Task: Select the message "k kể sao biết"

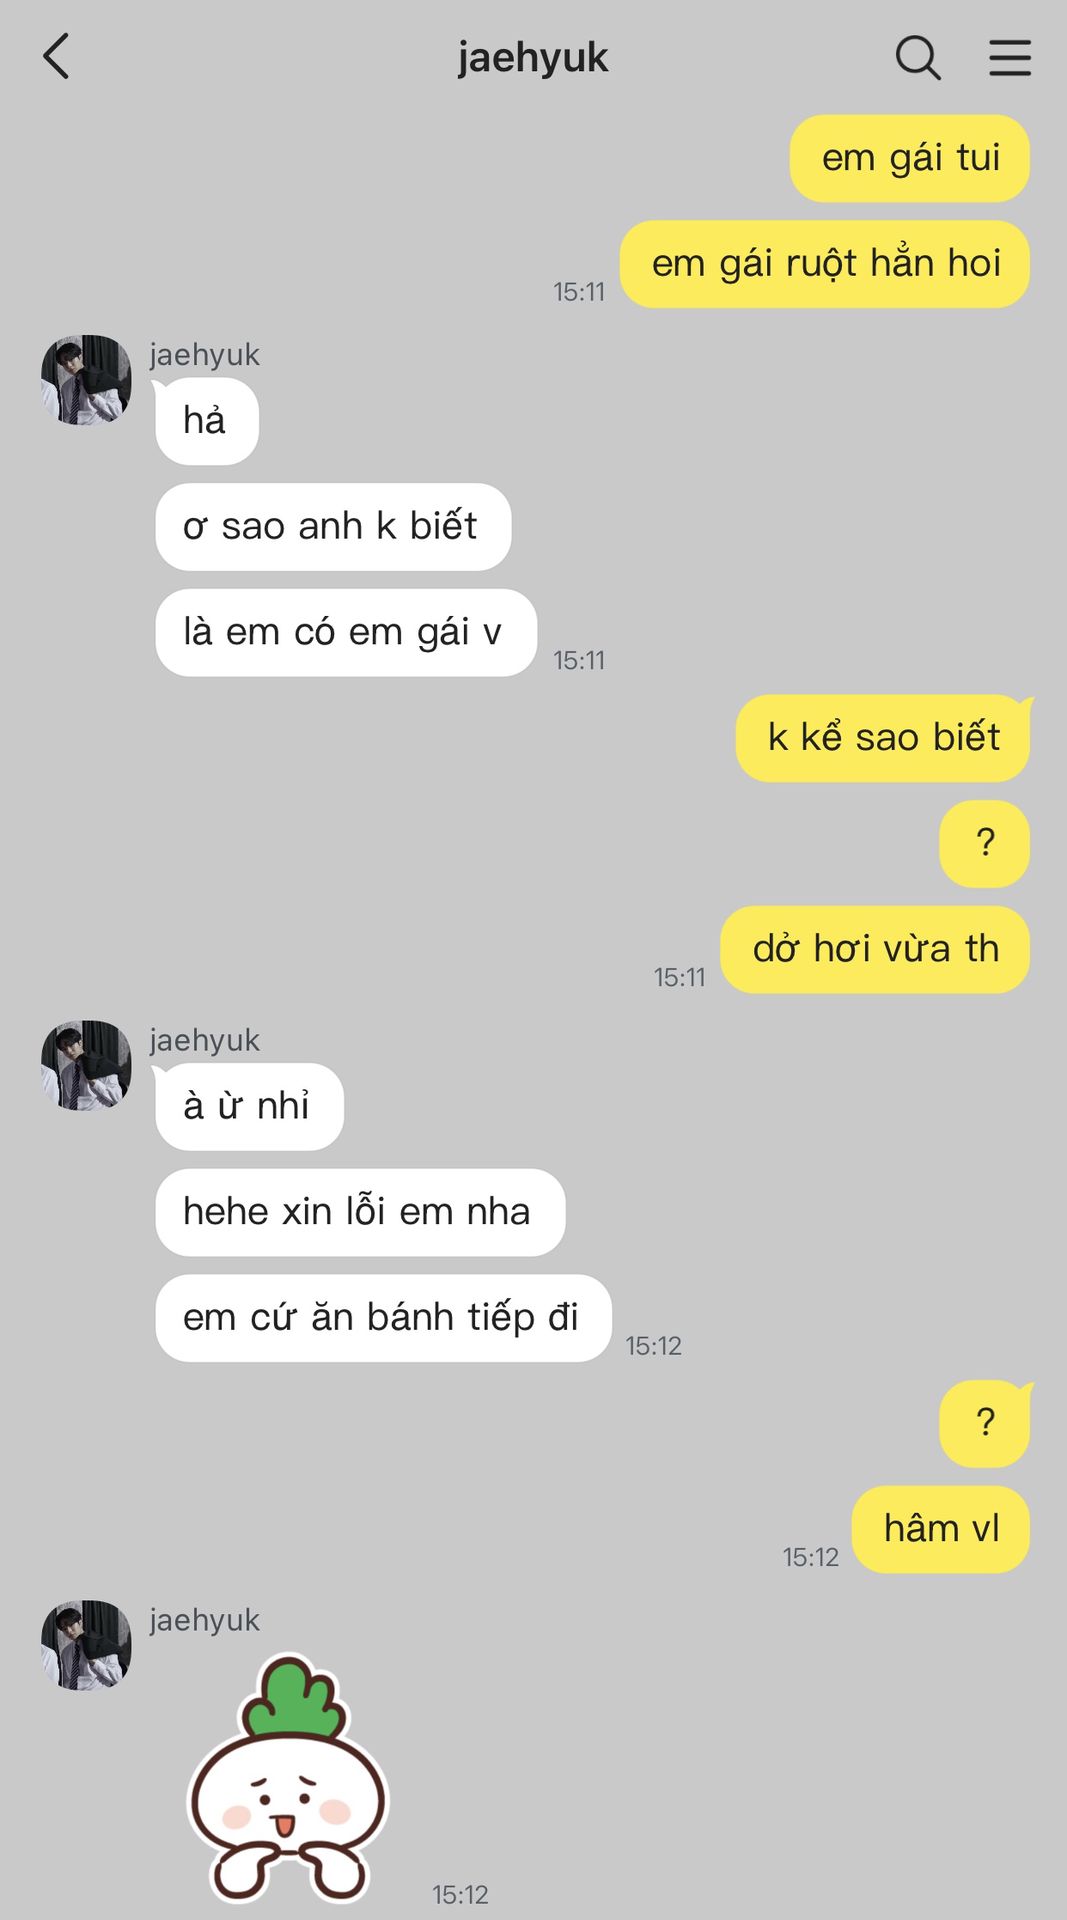Action: [x=883, y=738]
